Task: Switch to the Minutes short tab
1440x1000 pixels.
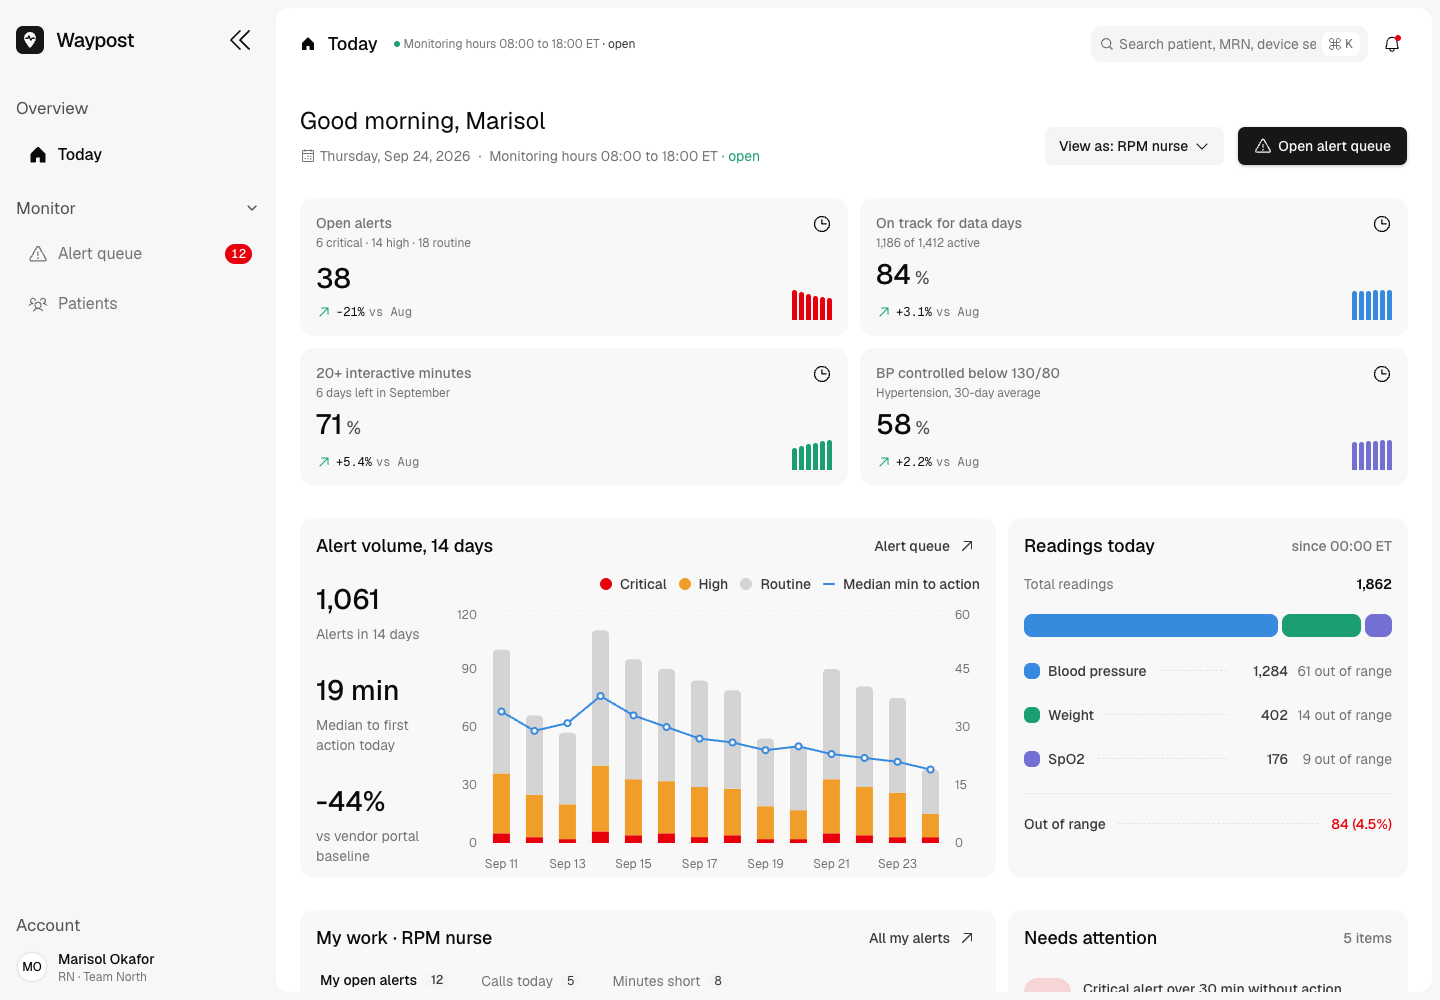Action: tap(667, 981)
